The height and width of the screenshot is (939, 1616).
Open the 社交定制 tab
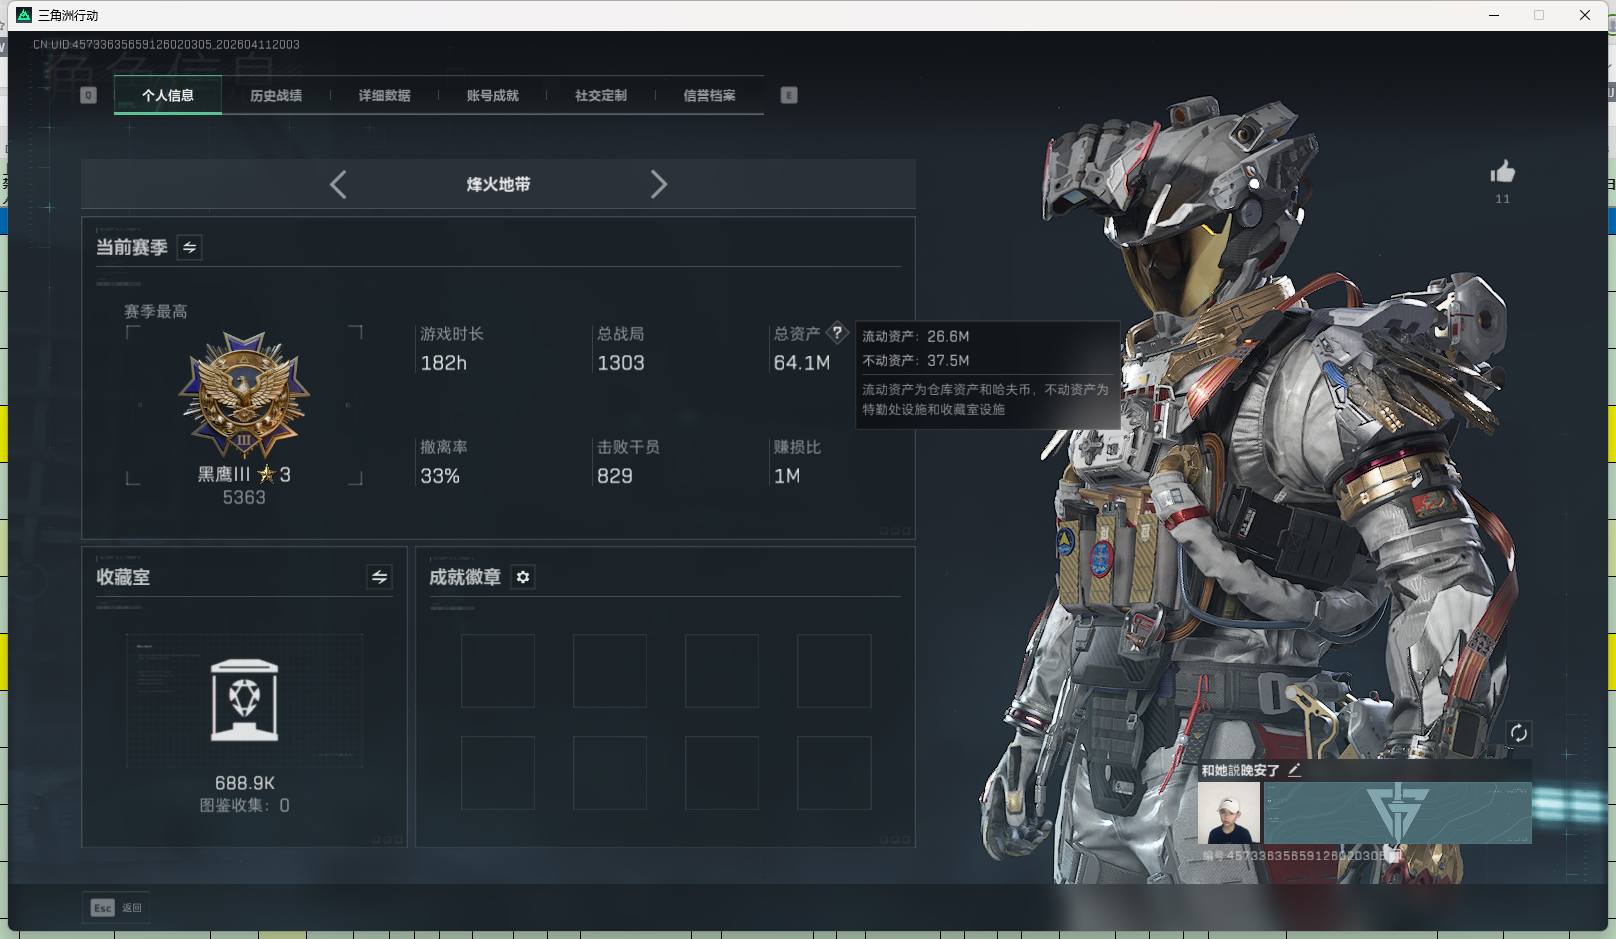point(601,95)
